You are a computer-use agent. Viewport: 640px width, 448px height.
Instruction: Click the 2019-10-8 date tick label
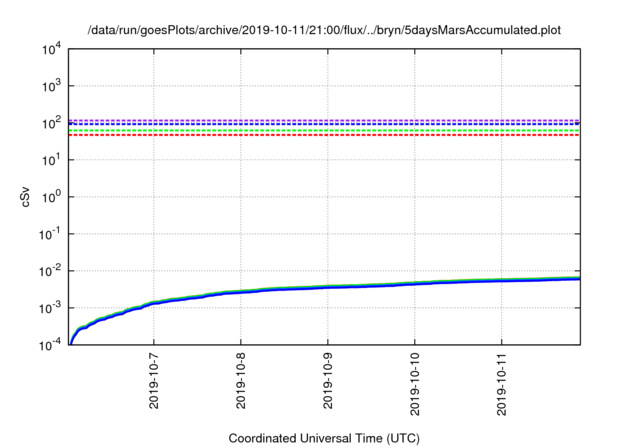[x=241, y=382]
